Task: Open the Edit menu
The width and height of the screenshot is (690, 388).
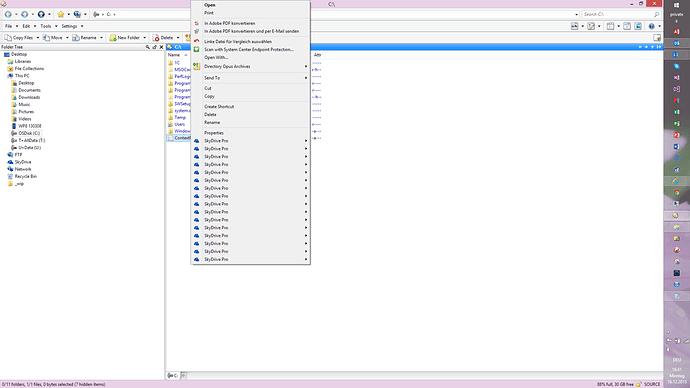Action: pos(26,26)
